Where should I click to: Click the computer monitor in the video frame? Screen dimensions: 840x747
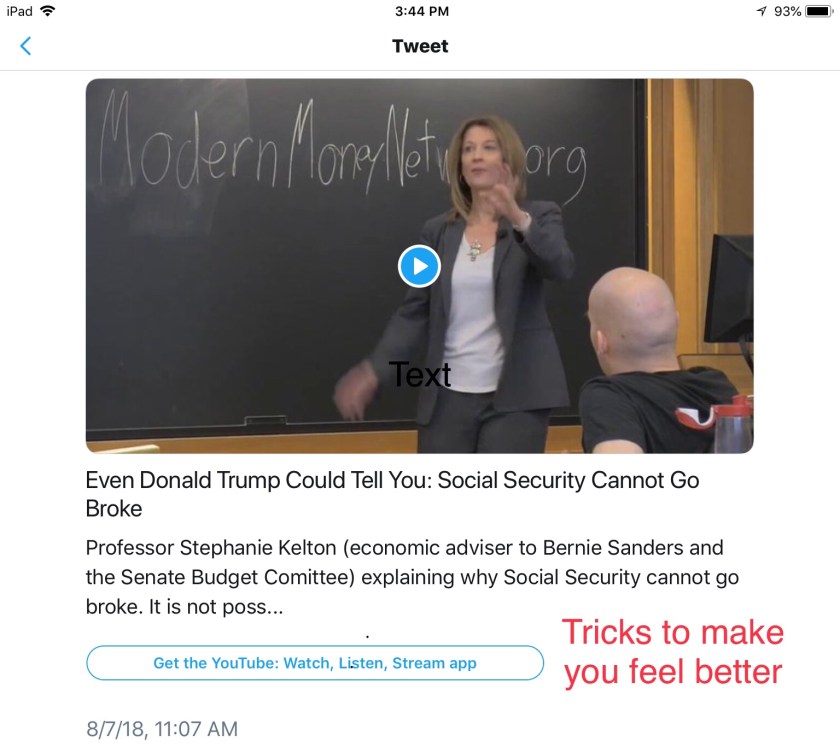pyautogui.click(x=730, y=289)
